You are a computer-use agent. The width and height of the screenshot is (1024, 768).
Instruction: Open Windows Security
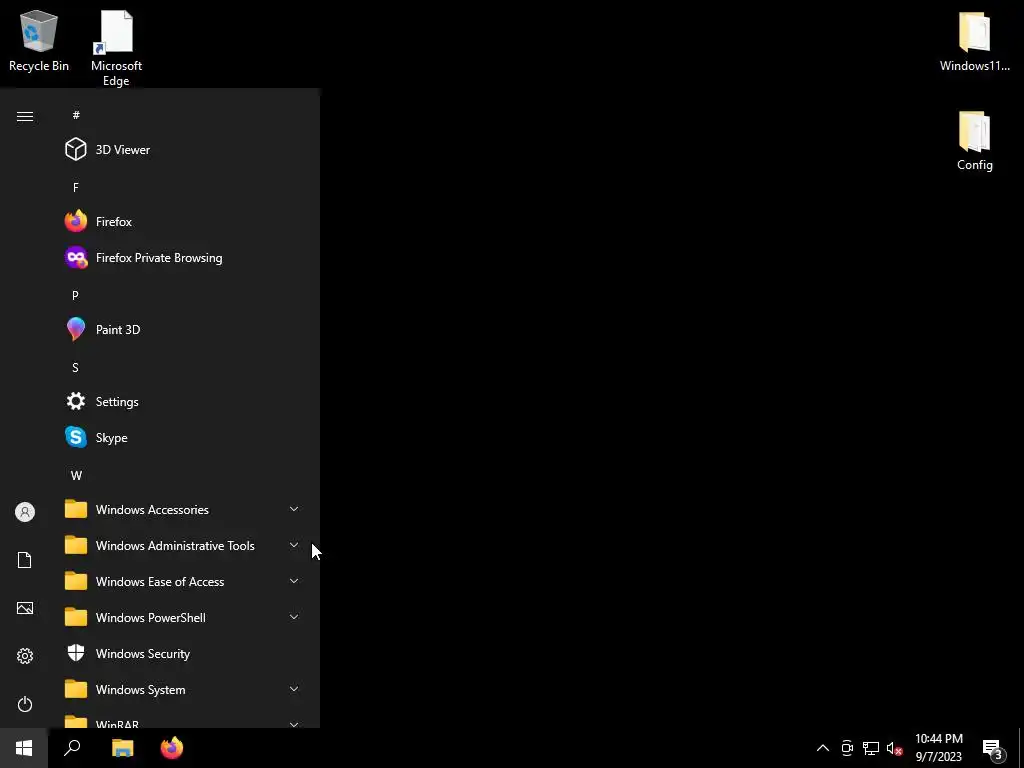pyautogui.click(x=183, y=654)
